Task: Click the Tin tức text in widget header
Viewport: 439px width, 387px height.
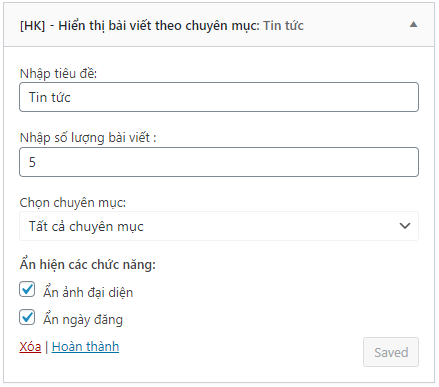Action: point(283,26)
